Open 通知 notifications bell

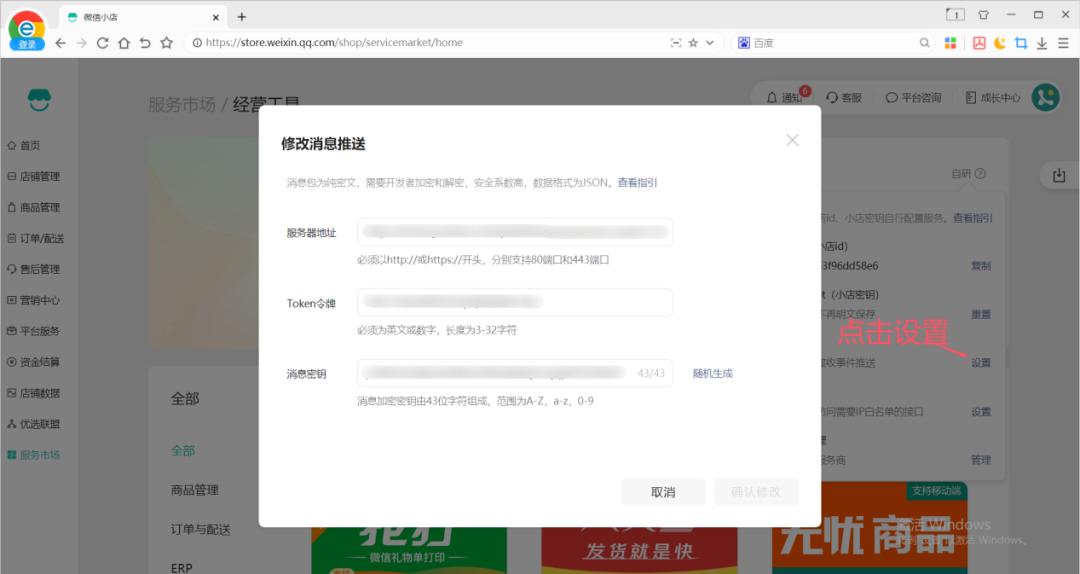click(785, 98)
